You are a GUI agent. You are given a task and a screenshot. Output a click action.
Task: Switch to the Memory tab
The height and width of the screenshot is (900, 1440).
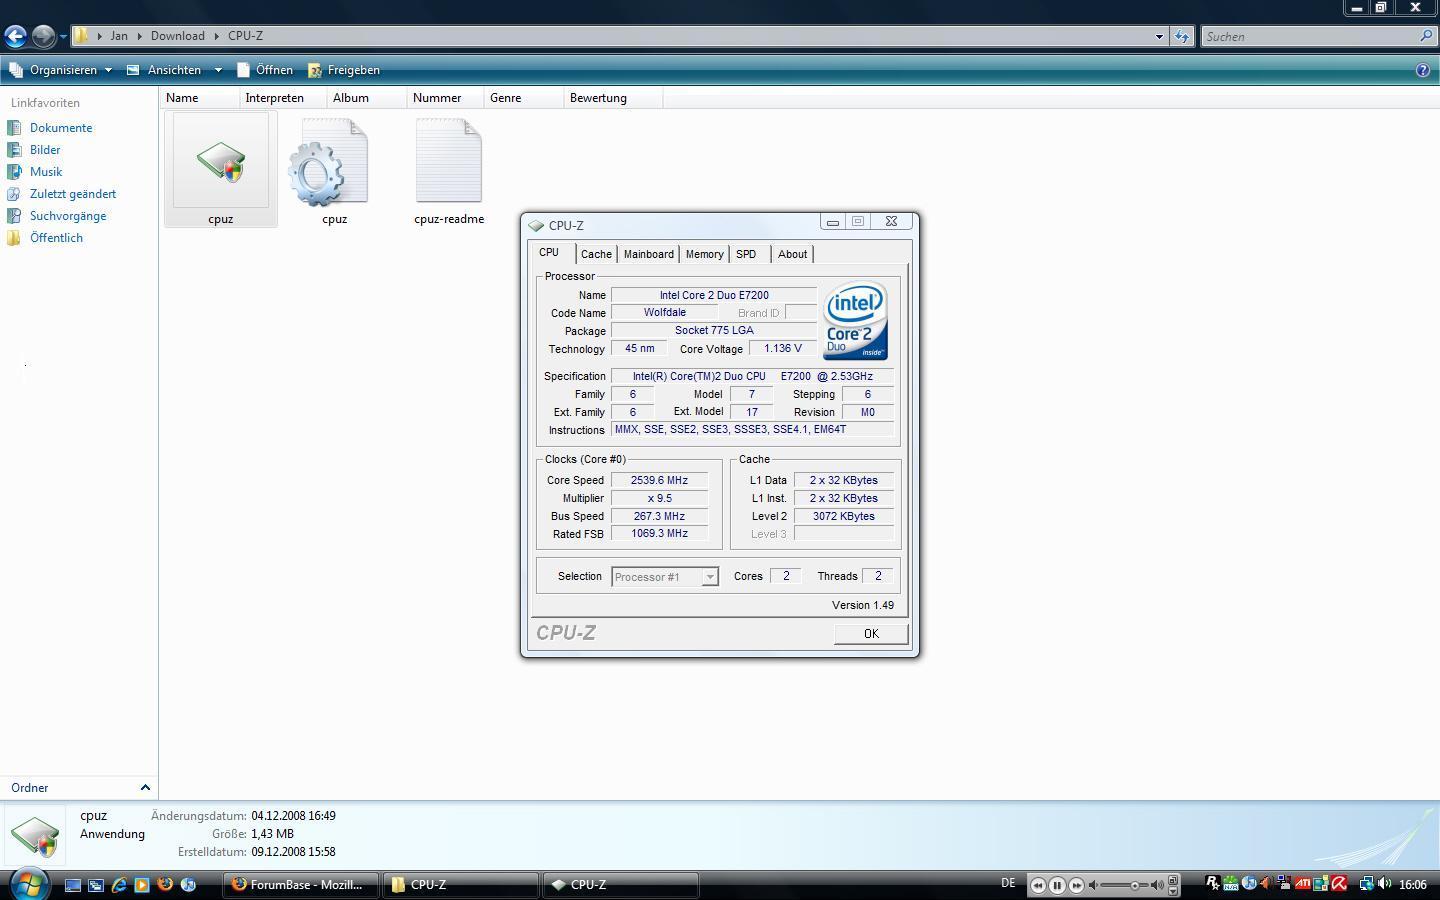point(704,254)
